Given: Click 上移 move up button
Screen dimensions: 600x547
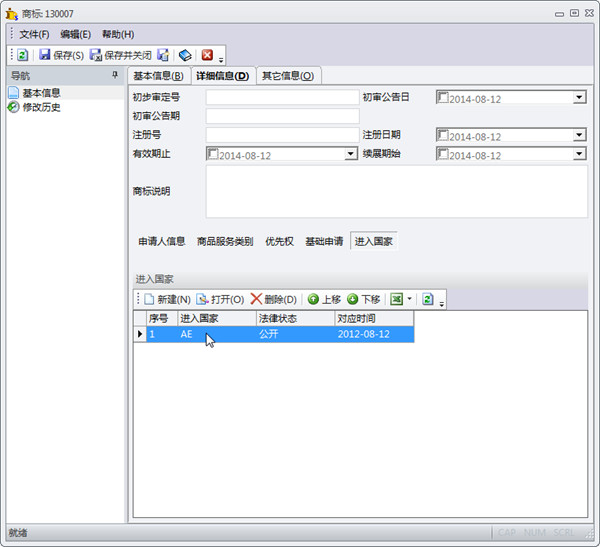Looking at the screenshot, I should point(324,299).
